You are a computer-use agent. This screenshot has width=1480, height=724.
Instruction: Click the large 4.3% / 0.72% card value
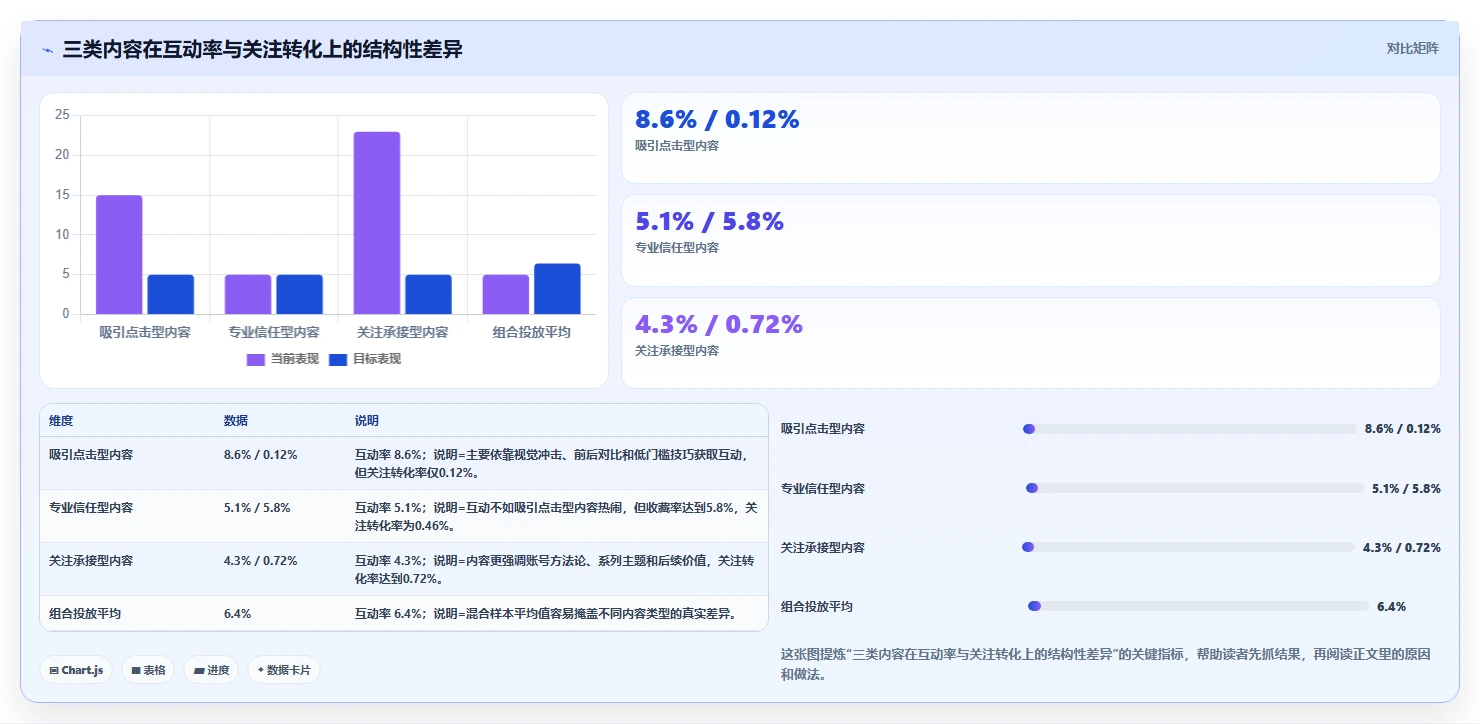click(x=719, y=325)
